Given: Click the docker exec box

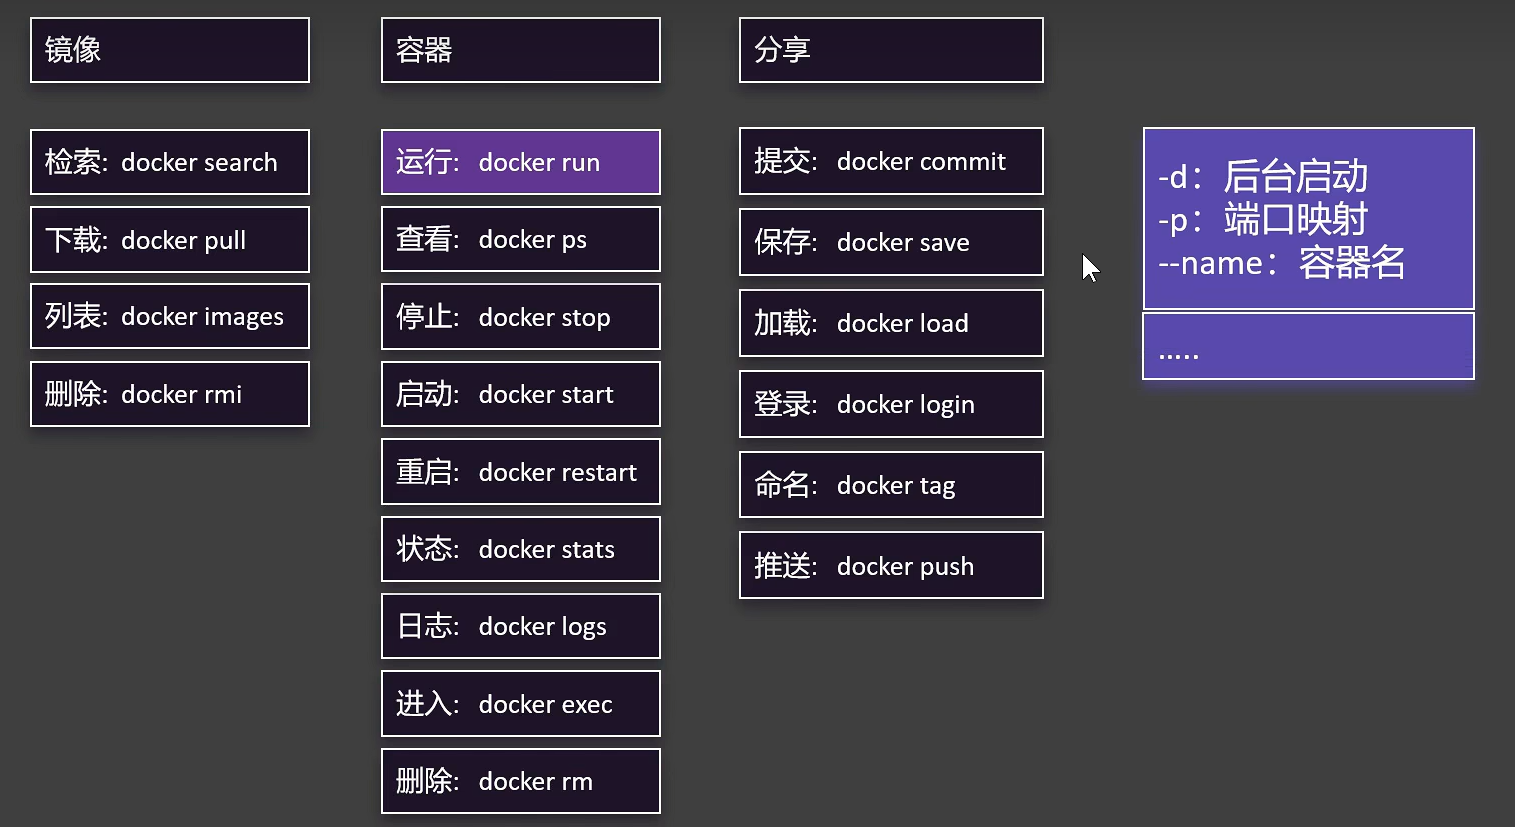Looking at the screenshot, I should pyautogui.click(x=520, y=703).
